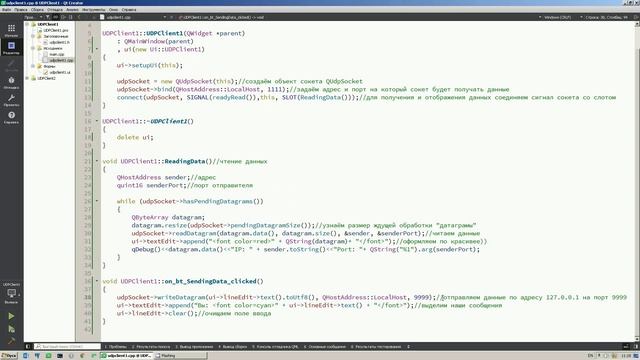
Task: Collapse the sources folder in project tree
Action: 33,48
